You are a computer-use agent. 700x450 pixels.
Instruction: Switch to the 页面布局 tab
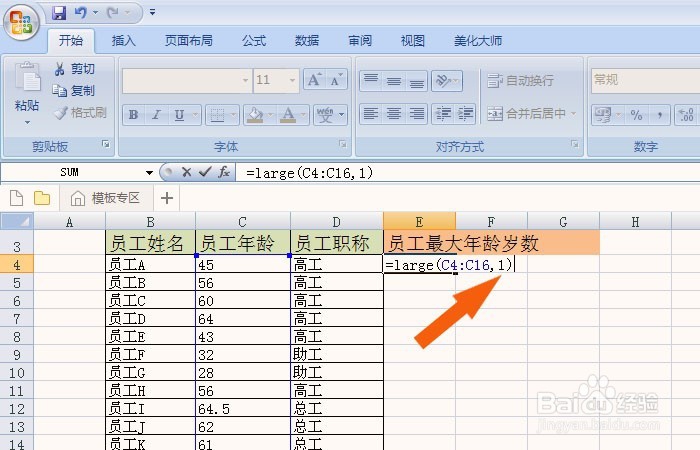coord(188,41)
